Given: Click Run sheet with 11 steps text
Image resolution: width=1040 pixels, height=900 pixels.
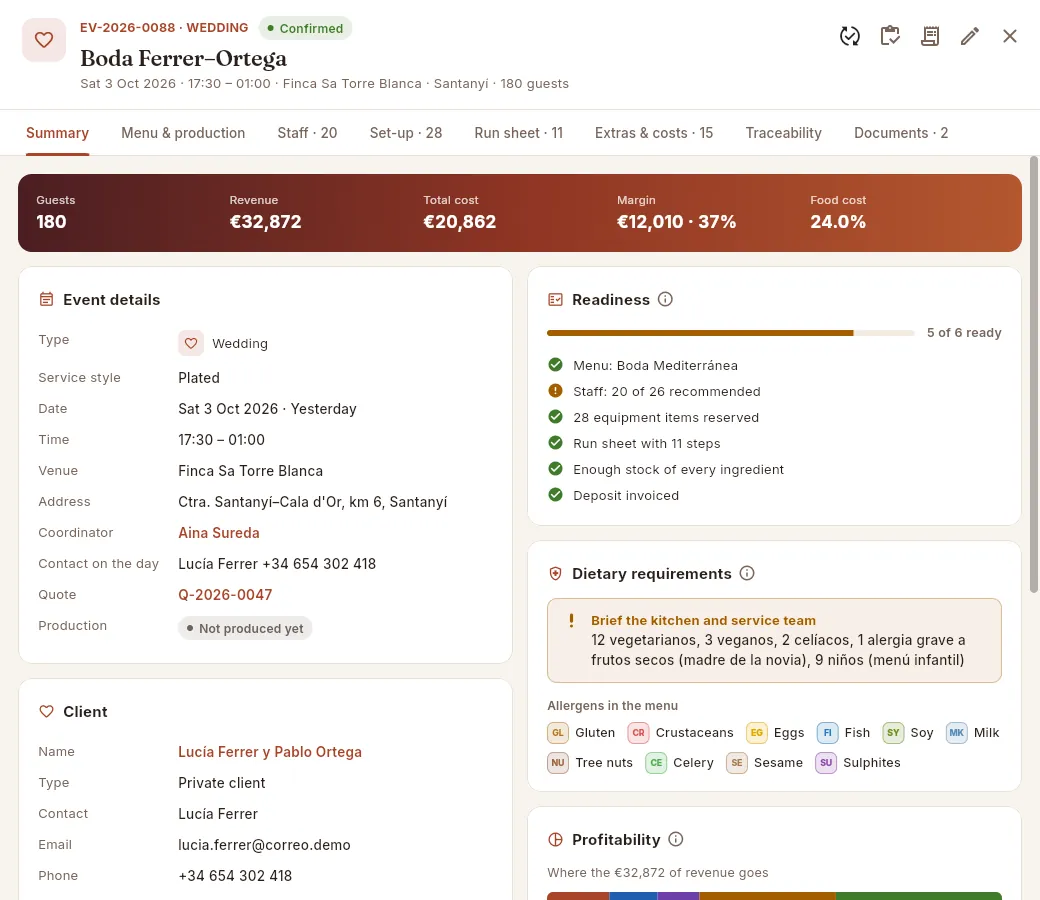Looking at the screenshot, I should coord(647,443).
